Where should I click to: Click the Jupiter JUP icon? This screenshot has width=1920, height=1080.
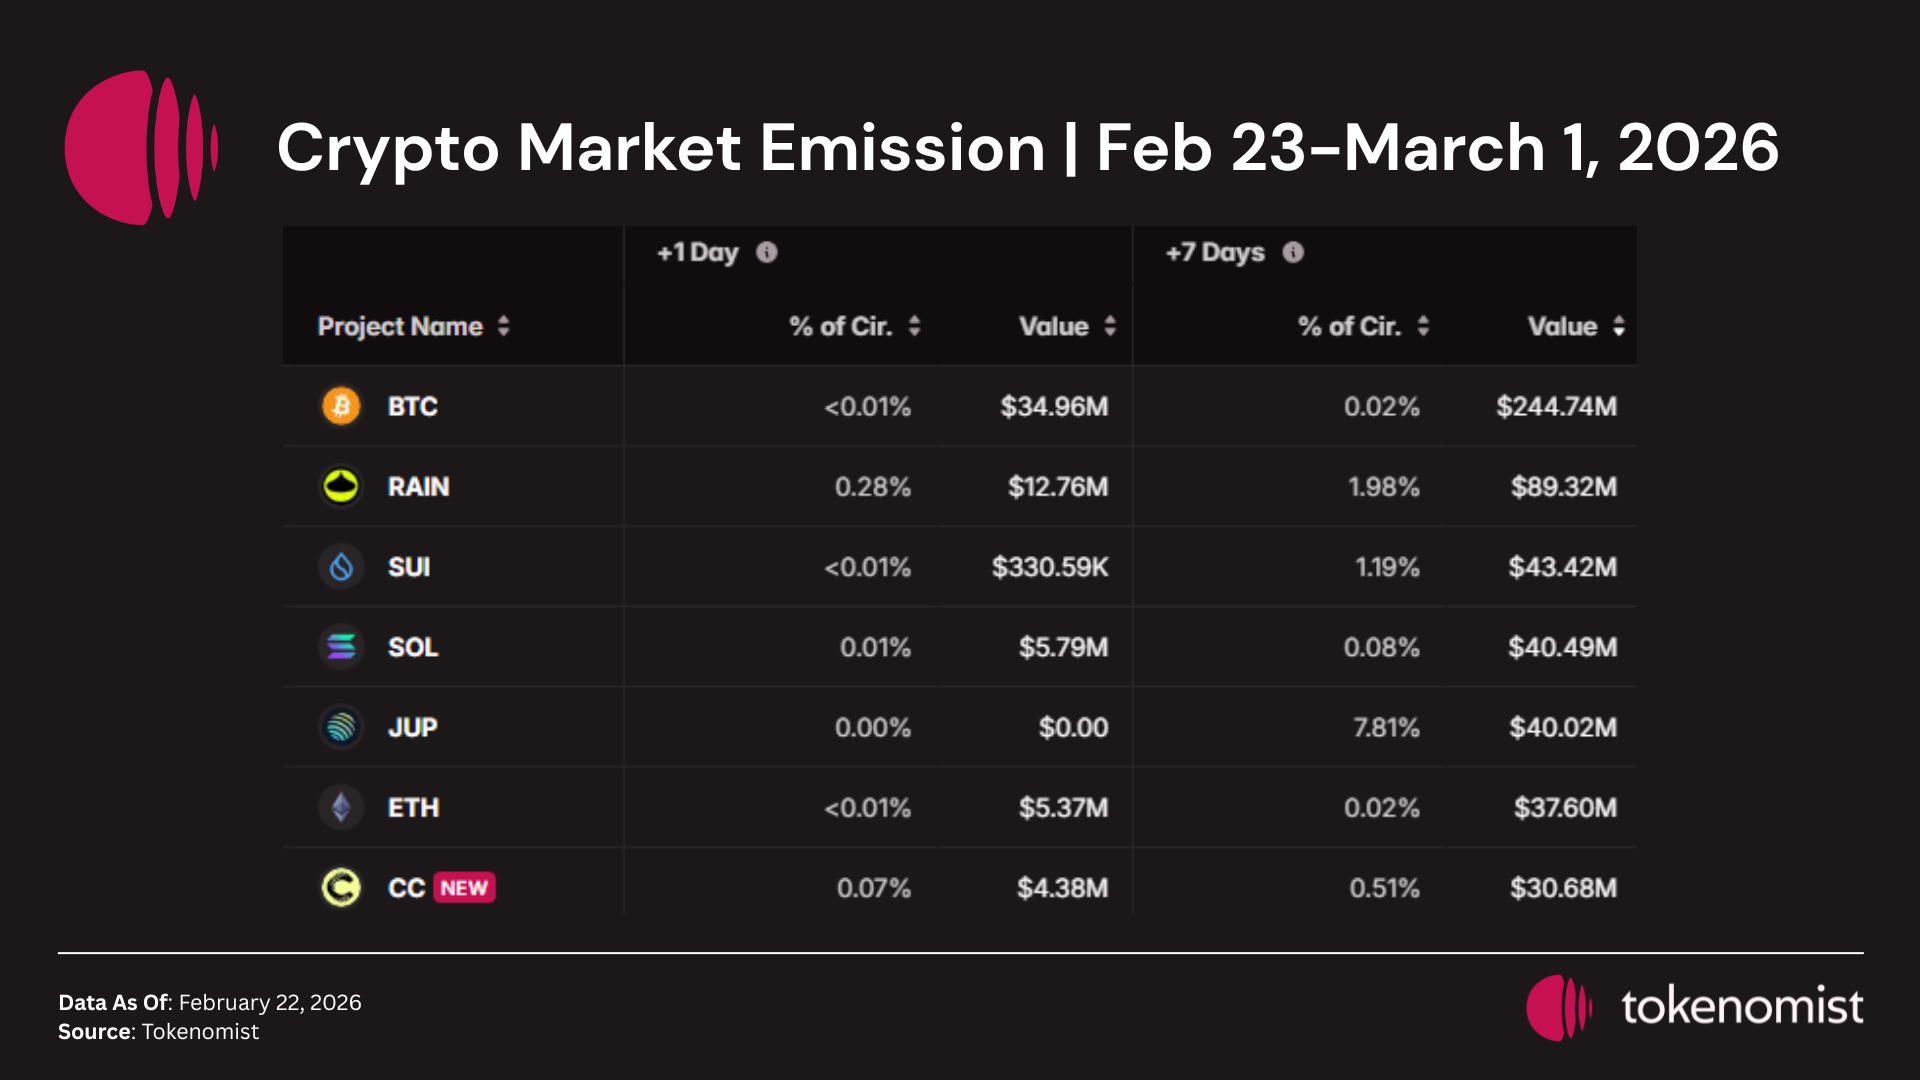pos(341,727)
